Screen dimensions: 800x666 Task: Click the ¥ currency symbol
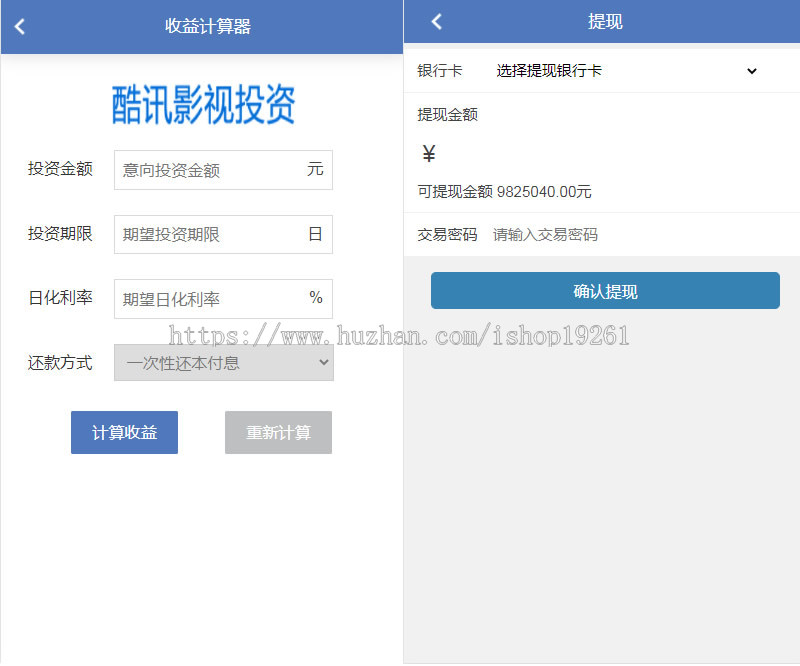(429, 153)
